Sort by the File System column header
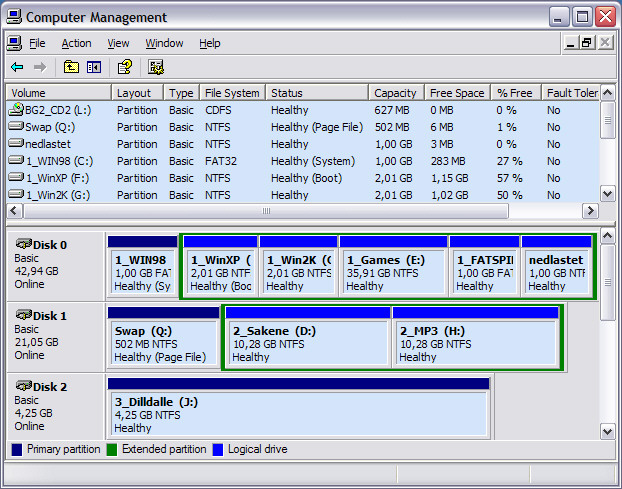Screen dimensions: 622x489 (232, 93)
